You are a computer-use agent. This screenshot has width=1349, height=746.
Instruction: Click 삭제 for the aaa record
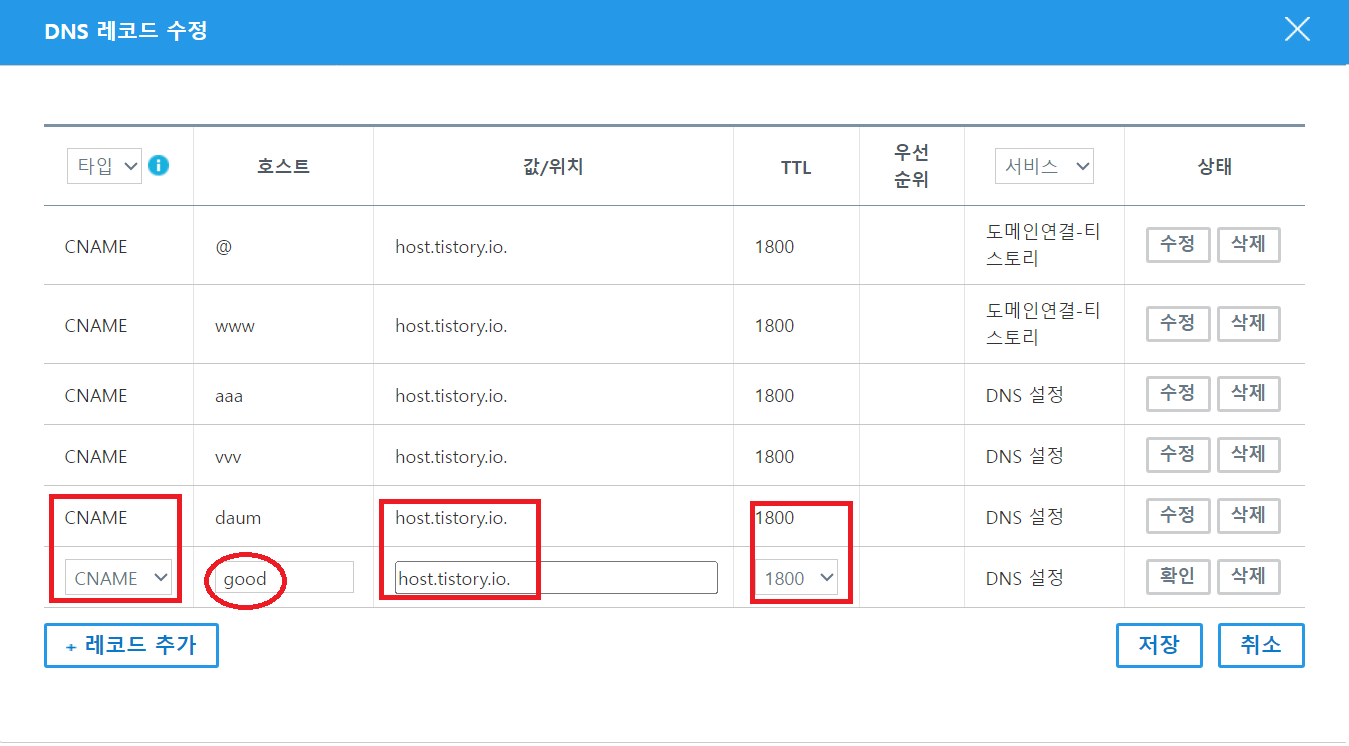pyautogui.click(x=1248, y=394)
